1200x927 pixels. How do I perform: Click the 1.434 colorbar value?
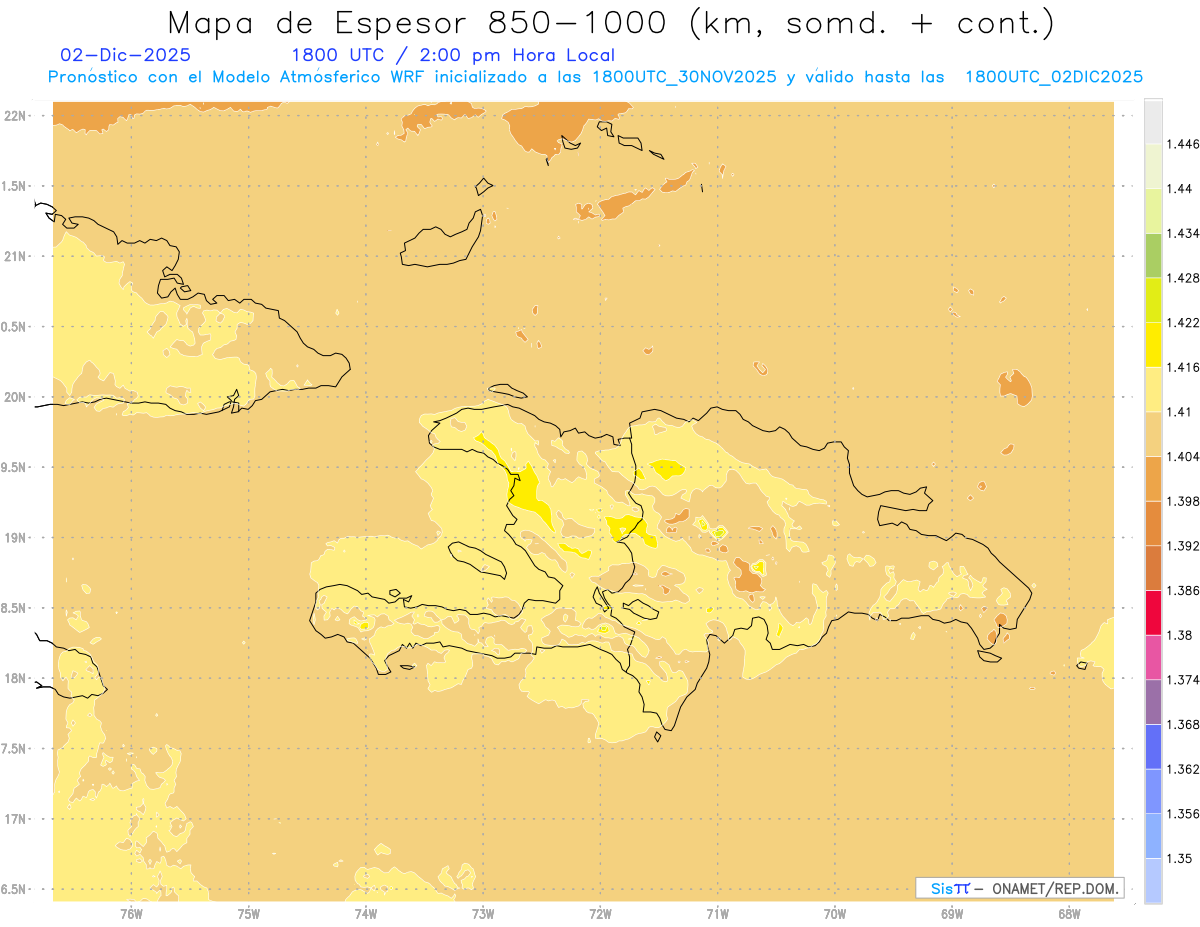coord(1183,233)
